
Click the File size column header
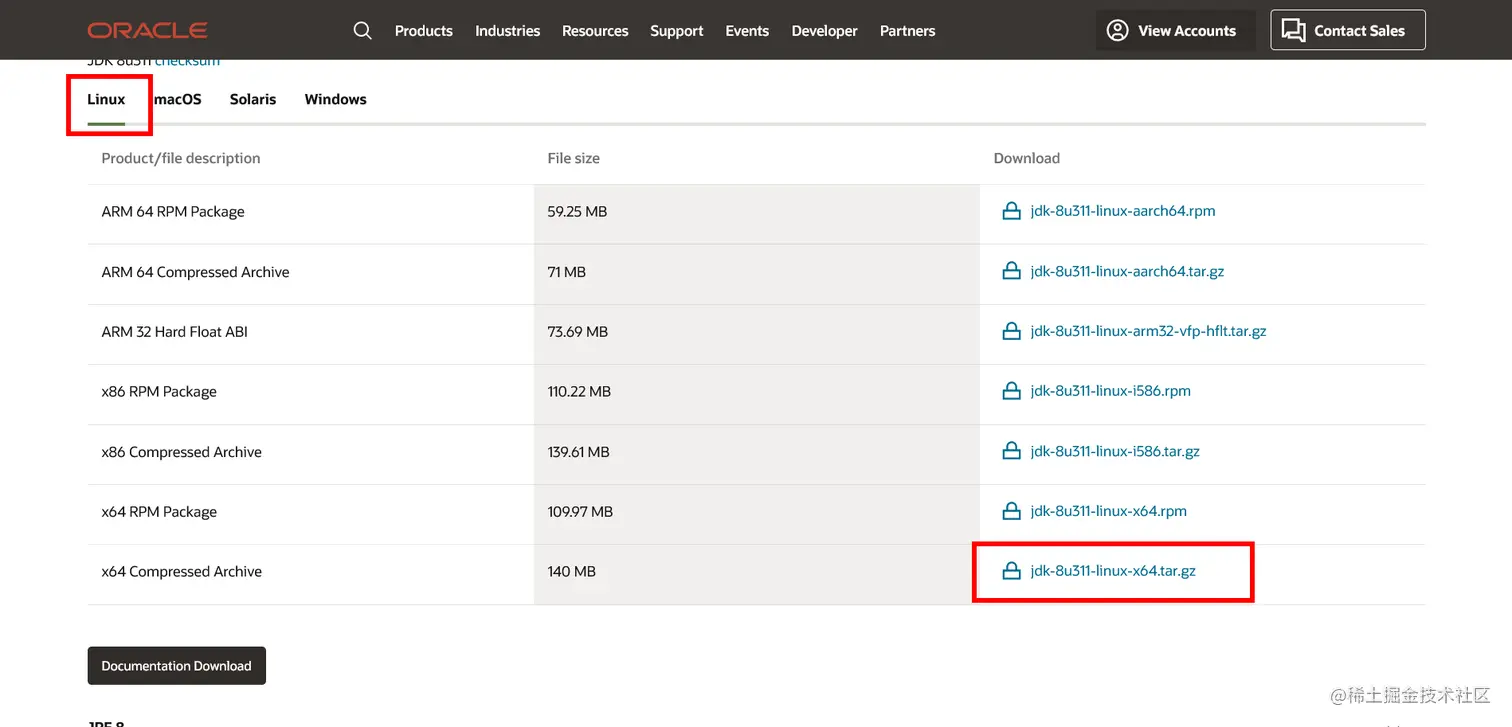574,158
